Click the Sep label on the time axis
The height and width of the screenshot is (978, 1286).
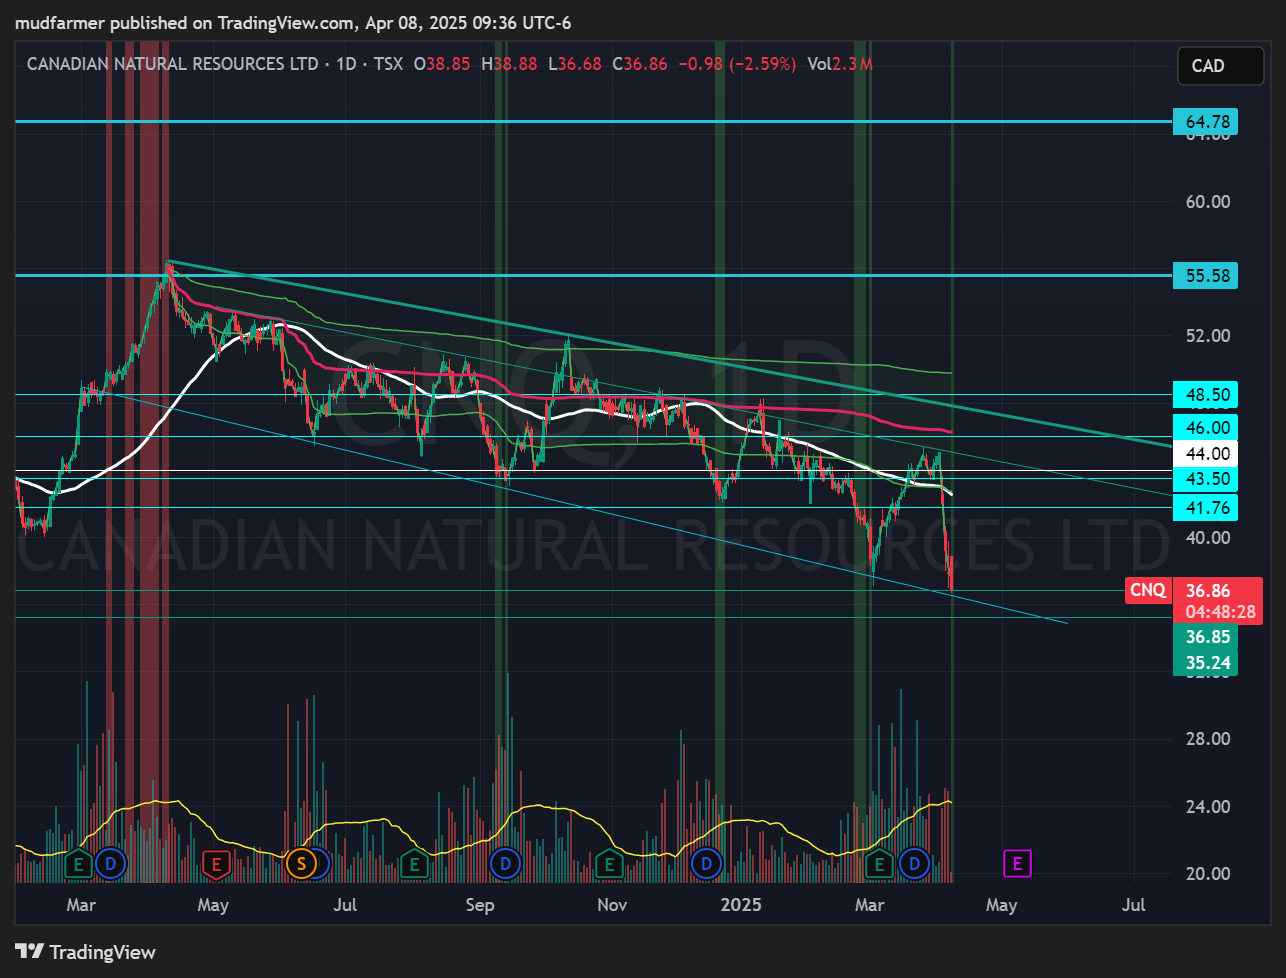481,905
